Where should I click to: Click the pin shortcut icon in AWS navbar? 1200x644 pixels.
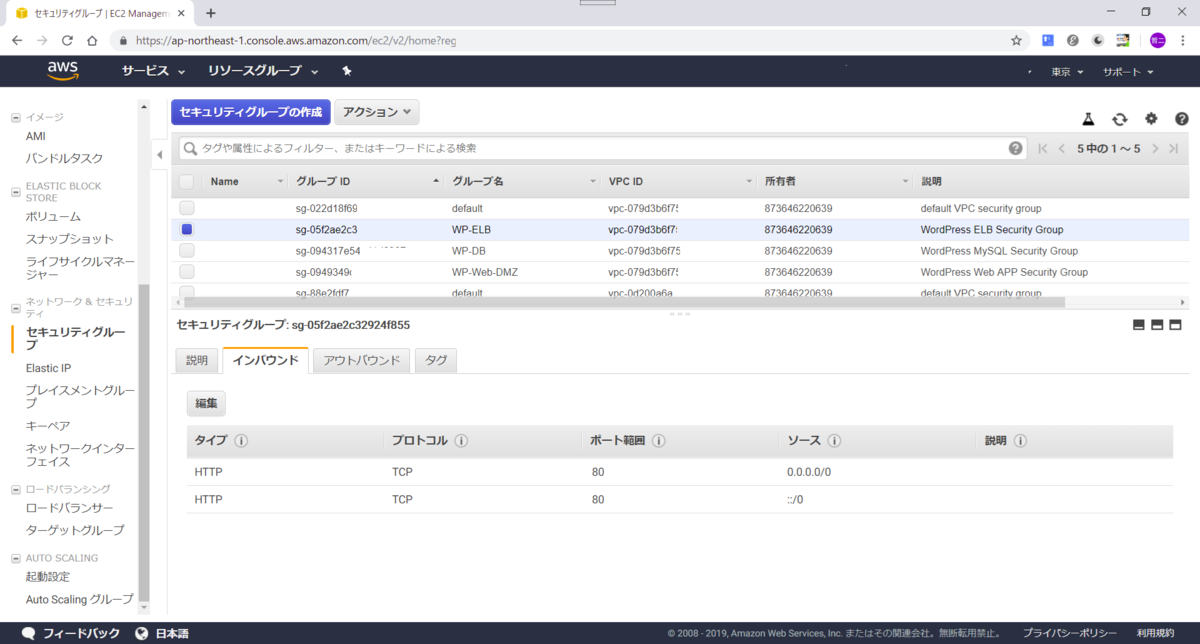point(347,71)
